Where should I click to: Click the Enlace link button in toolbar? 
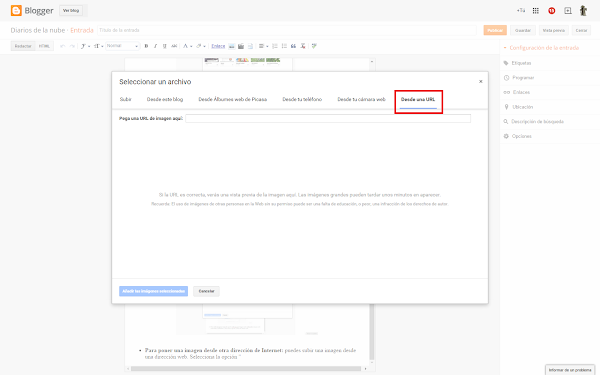pyautogui.click(x=218, y=46)
